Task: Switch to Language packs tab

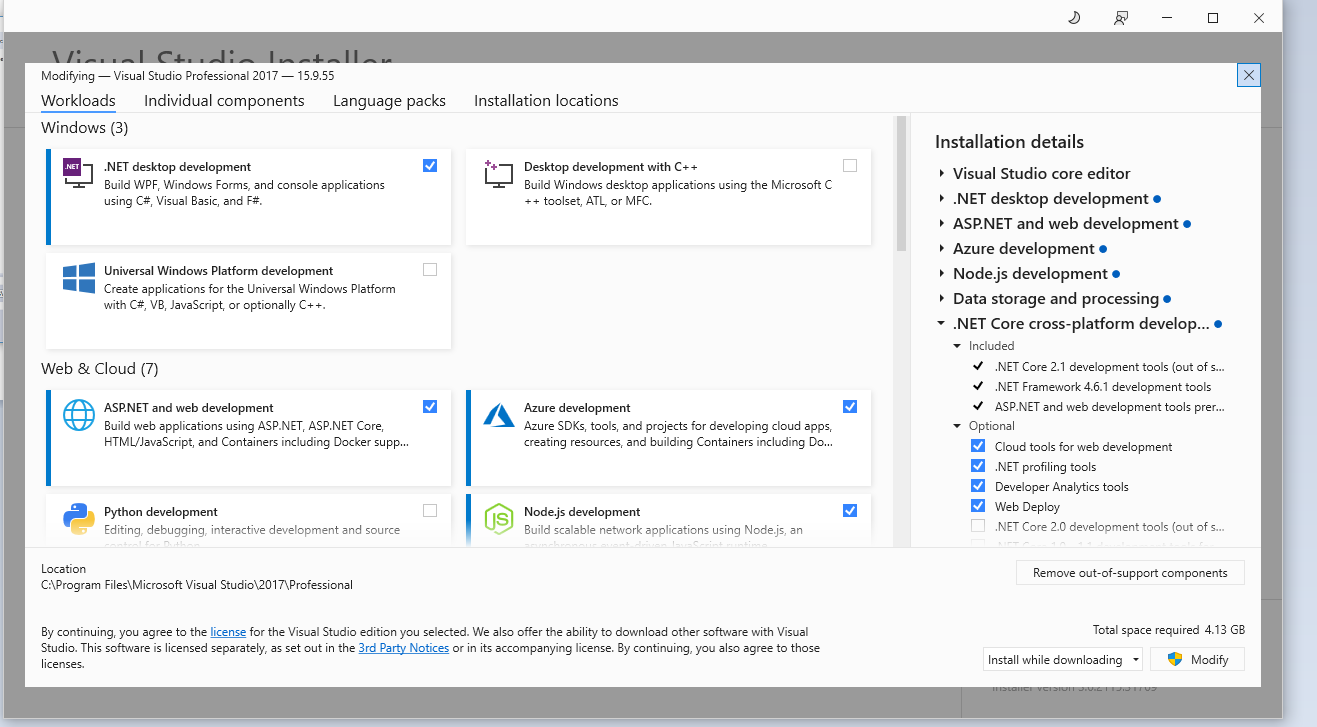Action: point(389,100)
